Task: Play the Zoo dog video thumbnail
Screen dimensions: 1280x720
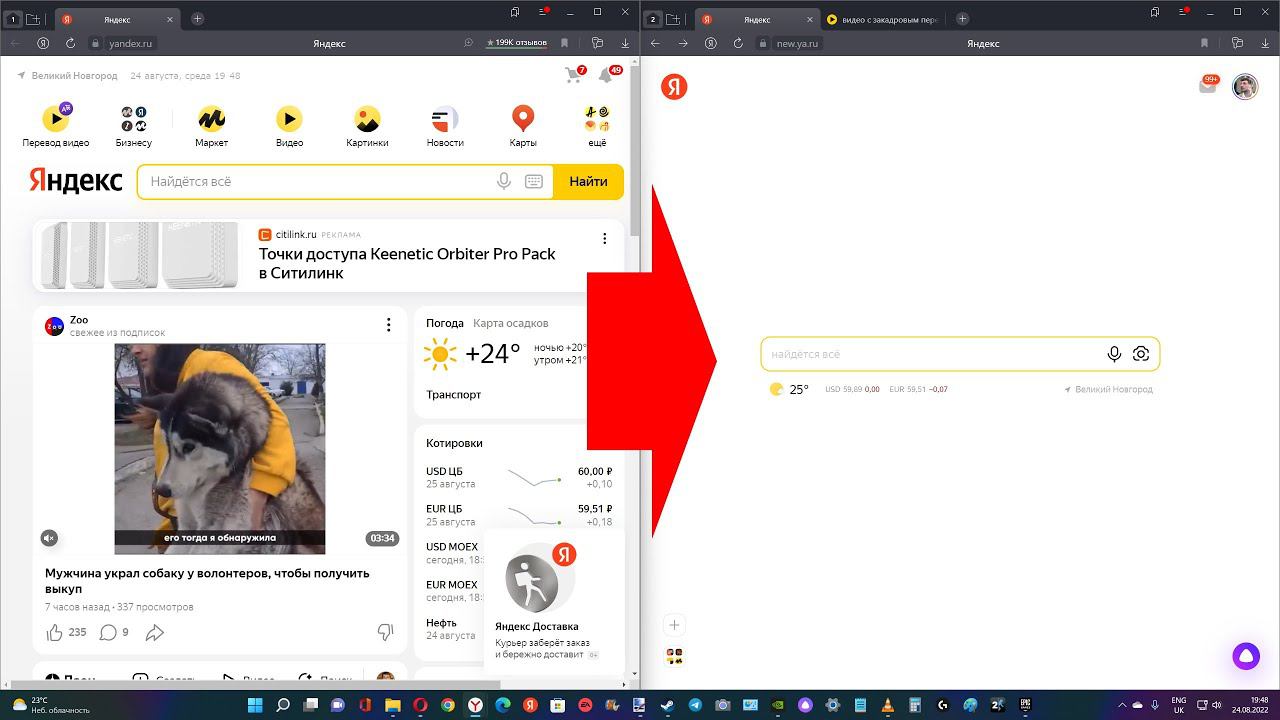Action: [x=220, y=449]
